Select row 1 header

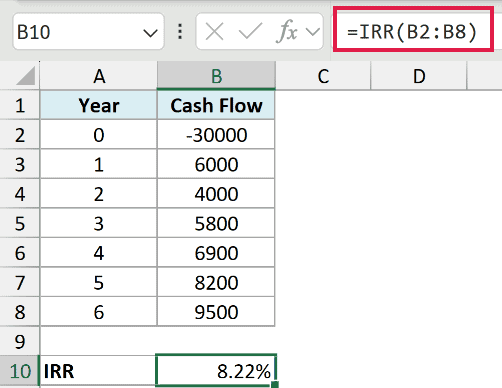(20, 105)
